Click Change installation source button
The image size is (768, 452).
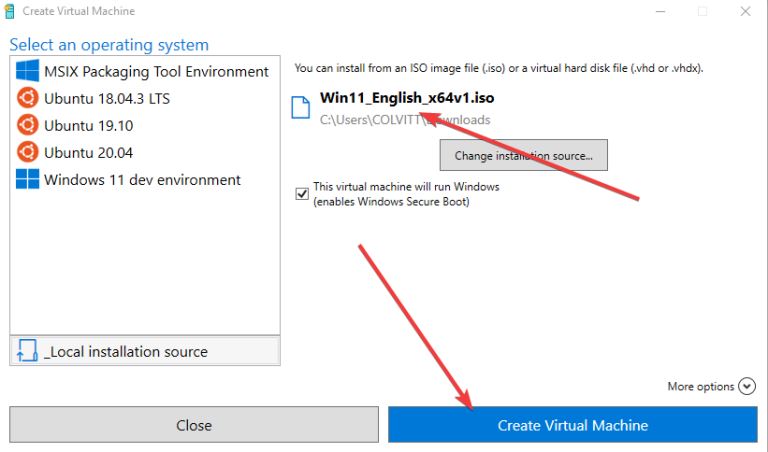pos(524,155)
